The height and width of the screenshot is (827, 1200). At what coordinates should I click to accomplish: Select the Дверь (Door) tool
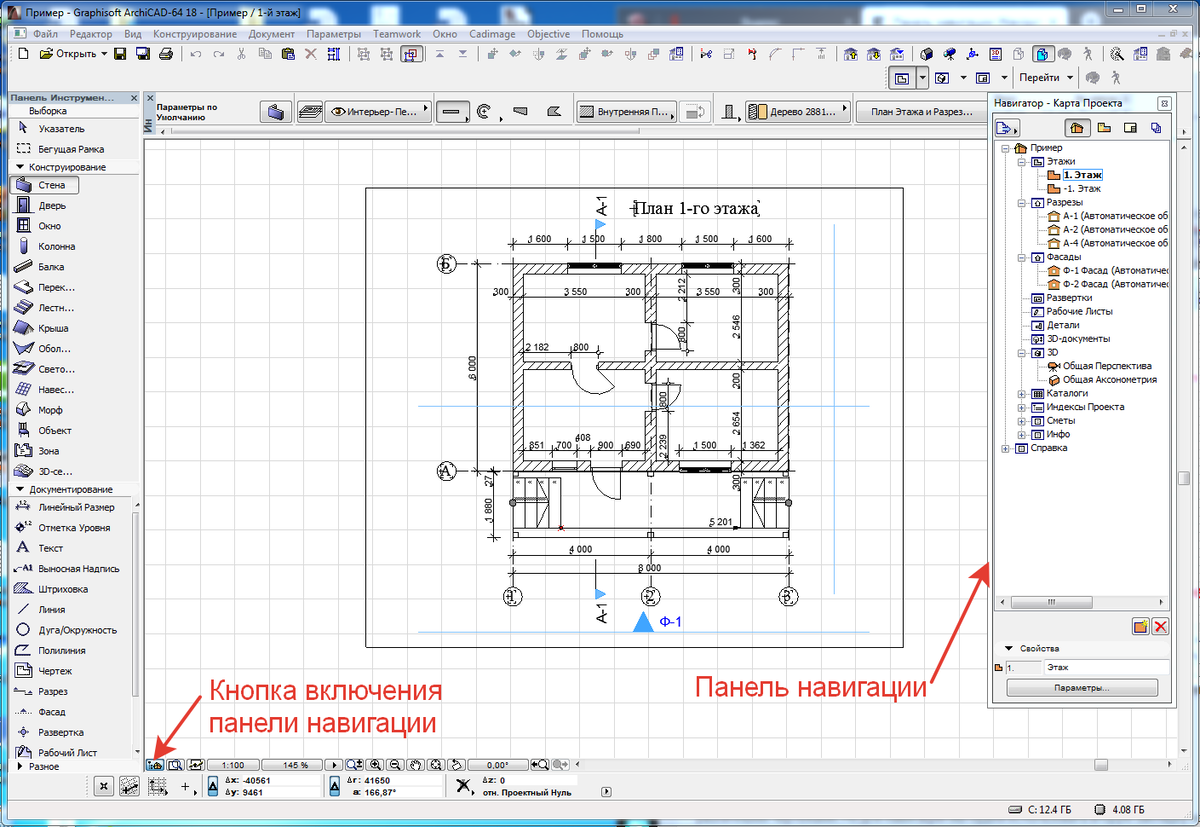tap(40, 205)
